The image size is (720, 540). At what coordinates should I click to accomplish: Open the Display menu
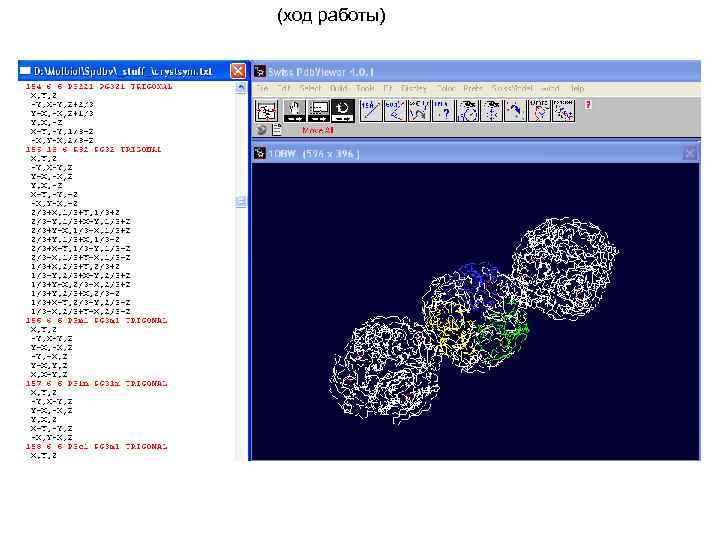point(414,88)
